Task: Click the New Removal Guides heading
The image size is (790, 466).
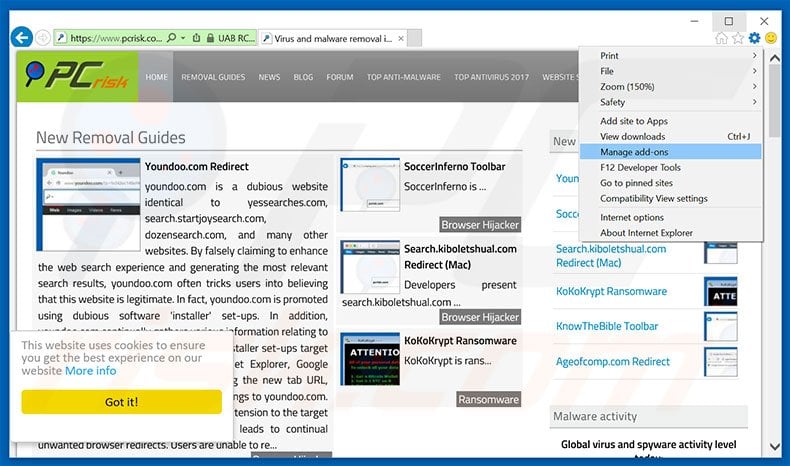Action: 111,138
